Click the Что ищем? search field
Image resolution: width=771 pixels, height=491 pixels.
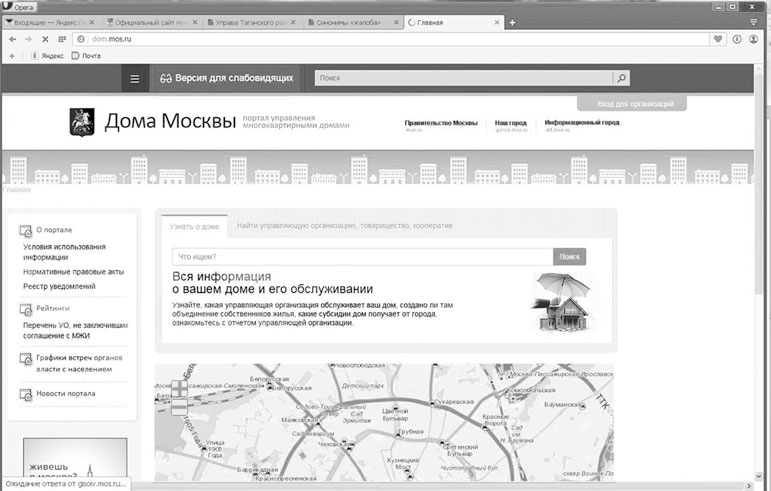pyautogui.click(x=362, y=257)
